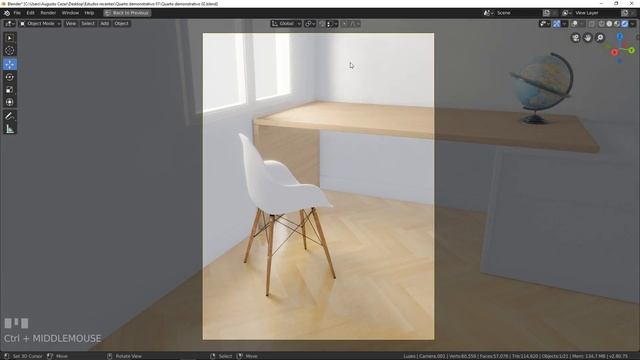640x360 pixels.
Task: Open the Help menu
Action: pyautogui.click(x=89, y=13)
